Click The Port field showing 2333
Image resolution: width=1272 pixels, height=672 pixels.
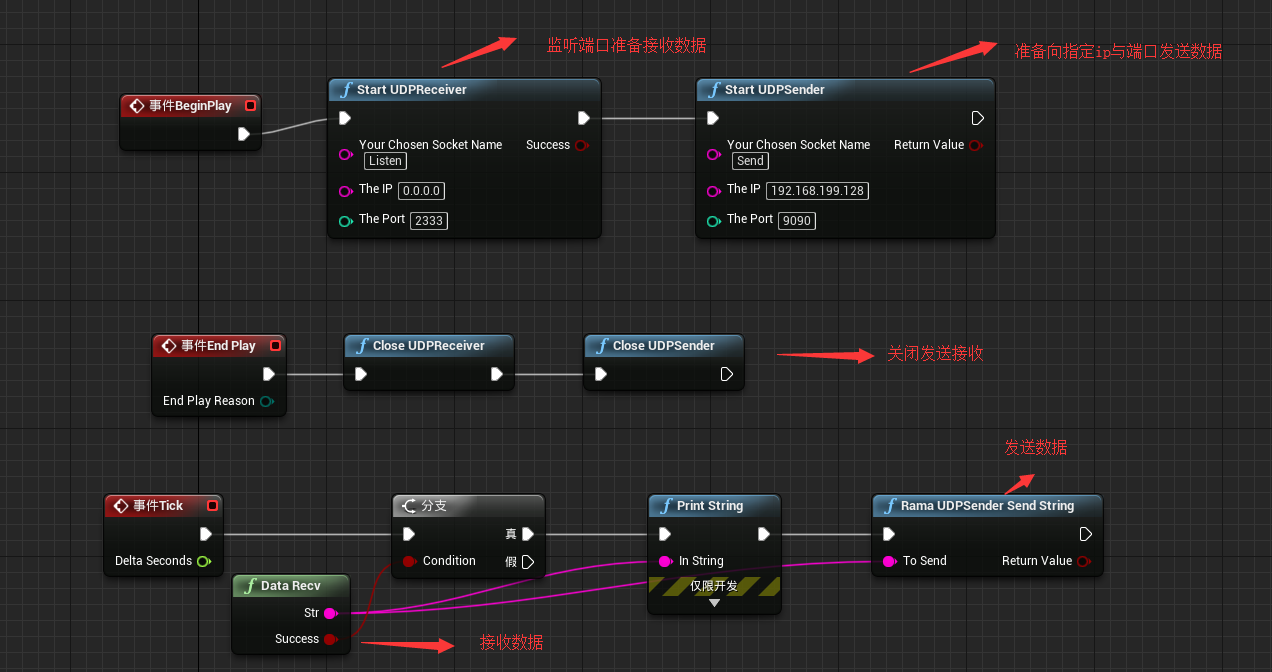pyautogui.click(x=428, y=220)
